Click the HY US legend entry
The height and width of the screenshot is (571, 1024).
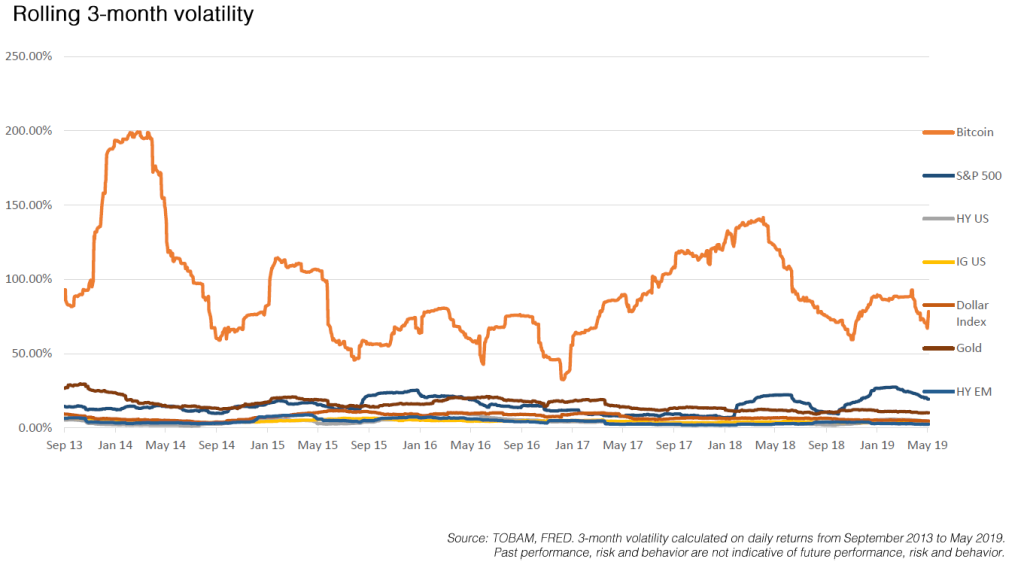point(955,219)
